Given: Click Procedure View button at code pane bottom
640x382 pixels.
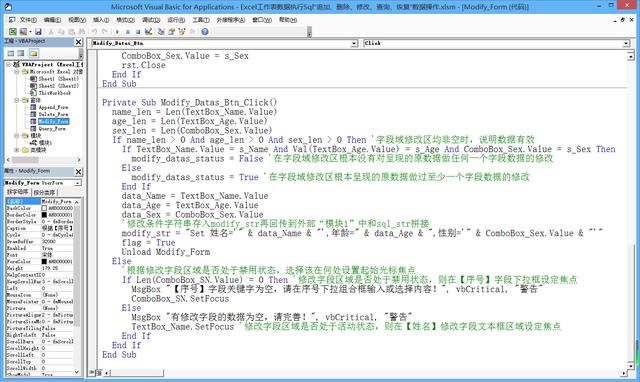Looking at the screenshot, I should 92,373.
